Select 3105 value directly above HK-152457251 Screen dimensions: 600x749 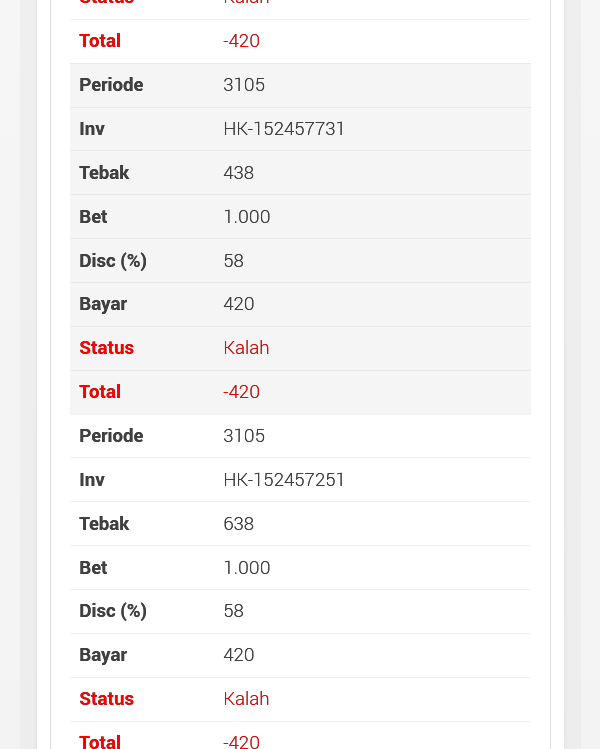[x=244, y=436]
